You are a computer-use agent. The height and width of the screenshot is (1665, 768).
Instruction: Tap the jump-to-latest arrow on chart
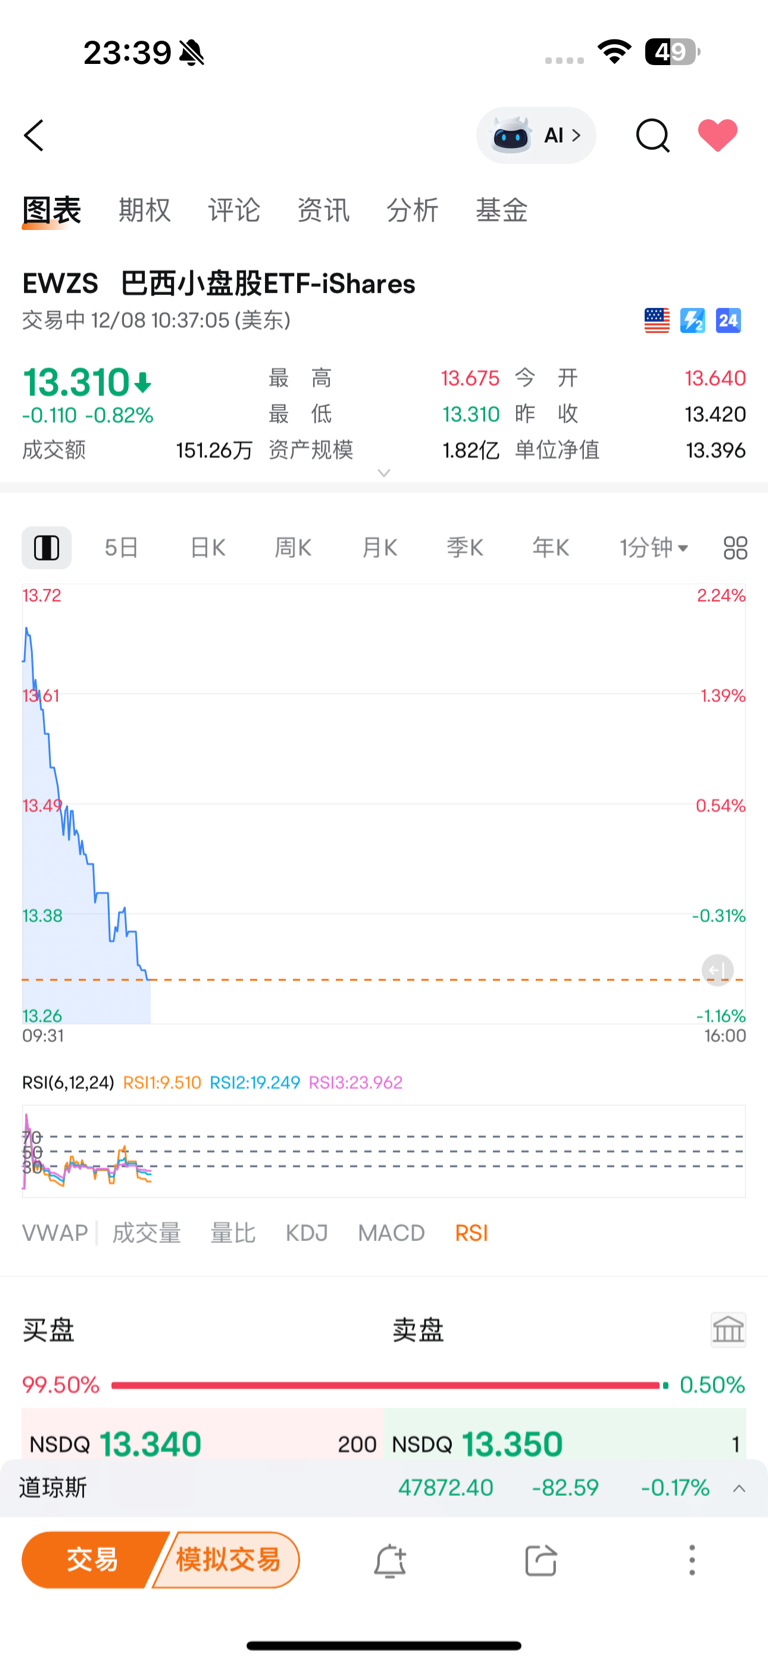[717, 970]
